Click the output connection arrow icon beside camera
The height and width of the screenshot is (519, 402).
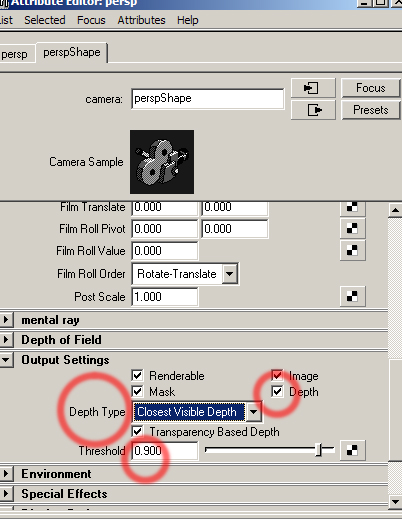click(313, 110)
